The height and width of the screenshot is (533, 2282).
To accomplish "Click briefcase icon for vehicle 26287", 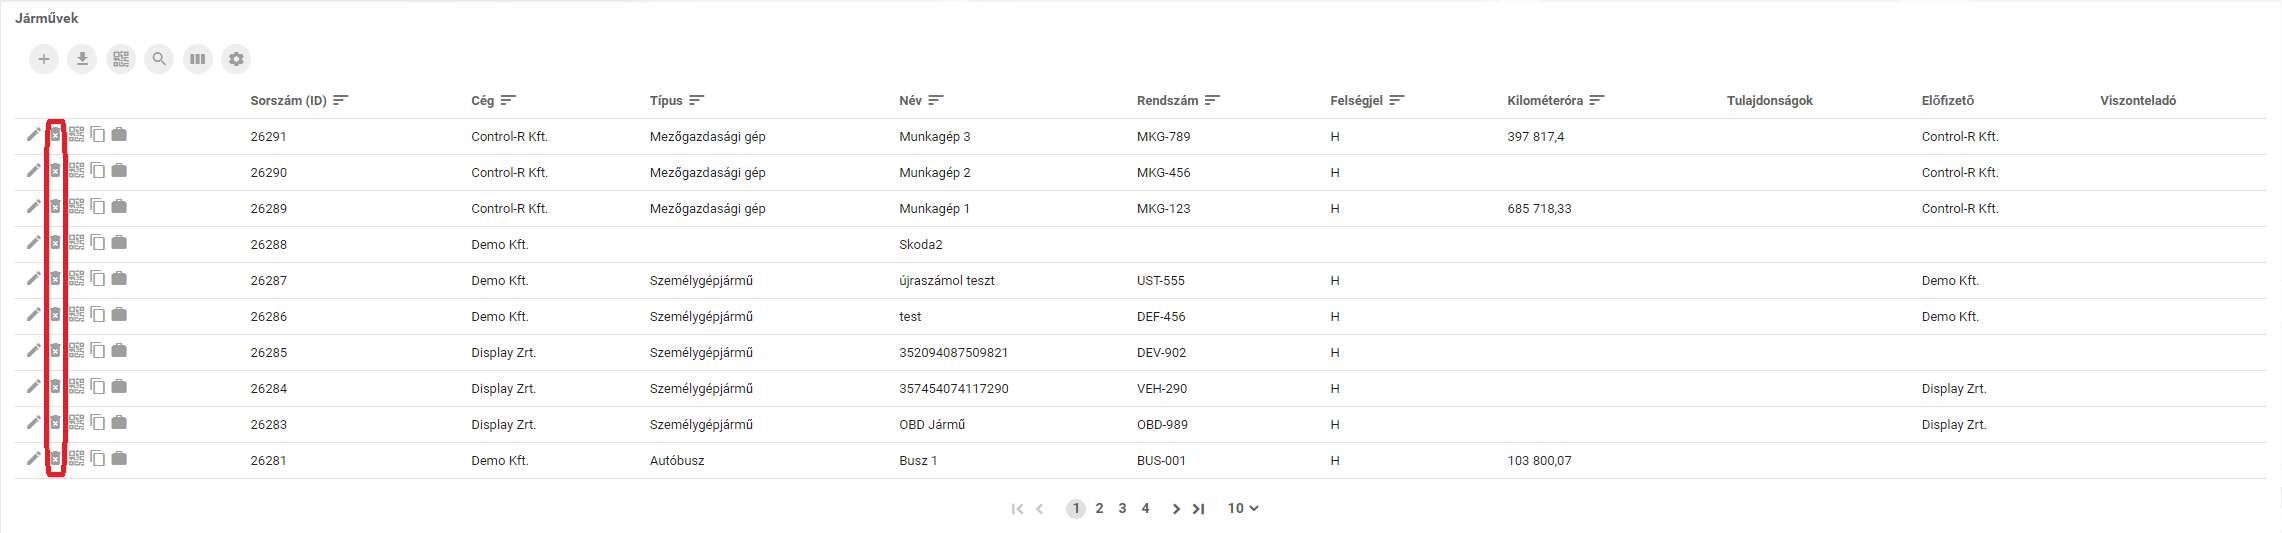I will pos(119,279).
